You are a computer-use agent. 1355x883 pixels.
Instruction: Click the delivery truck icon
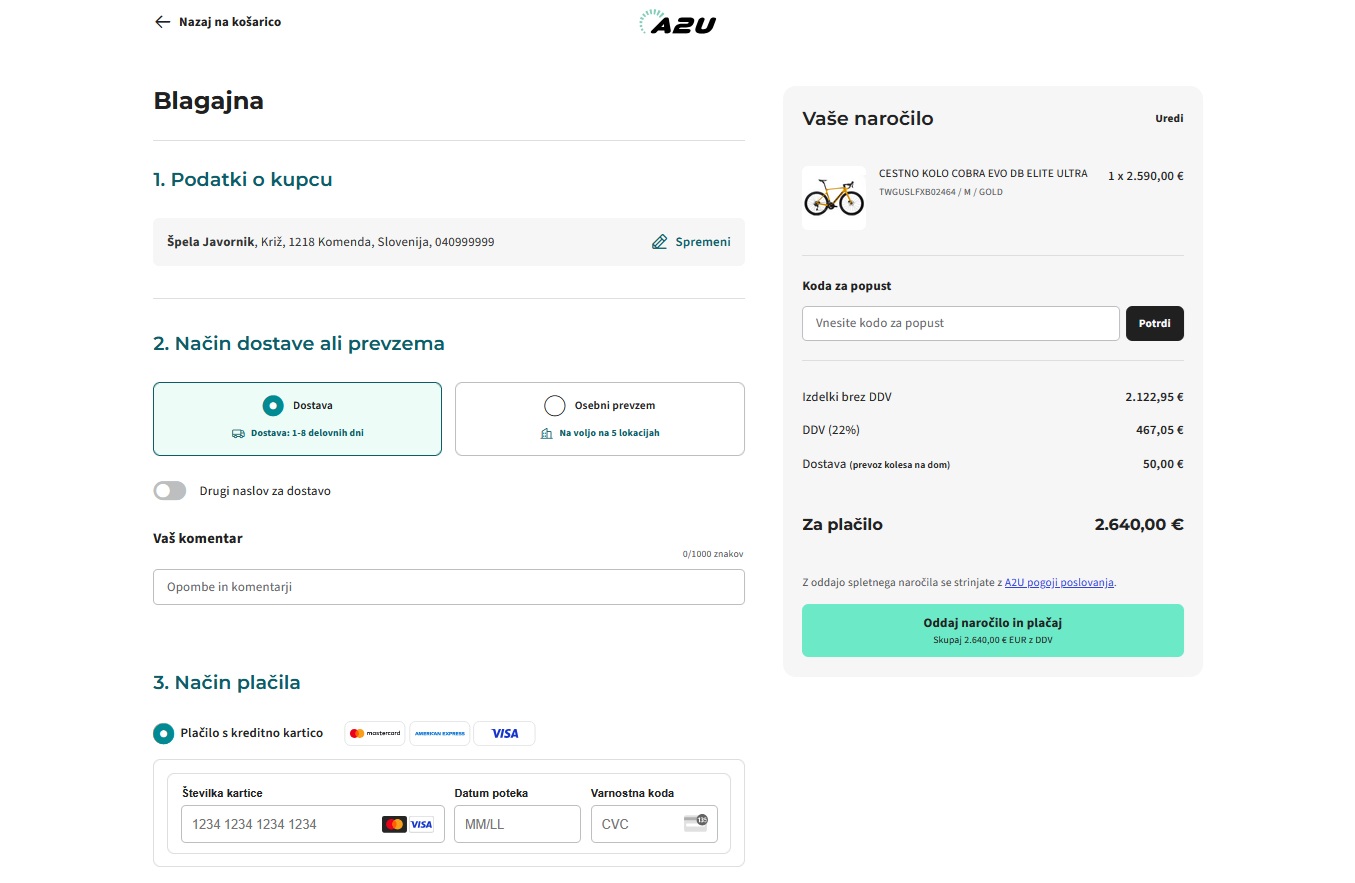click(x=238, y=433)
